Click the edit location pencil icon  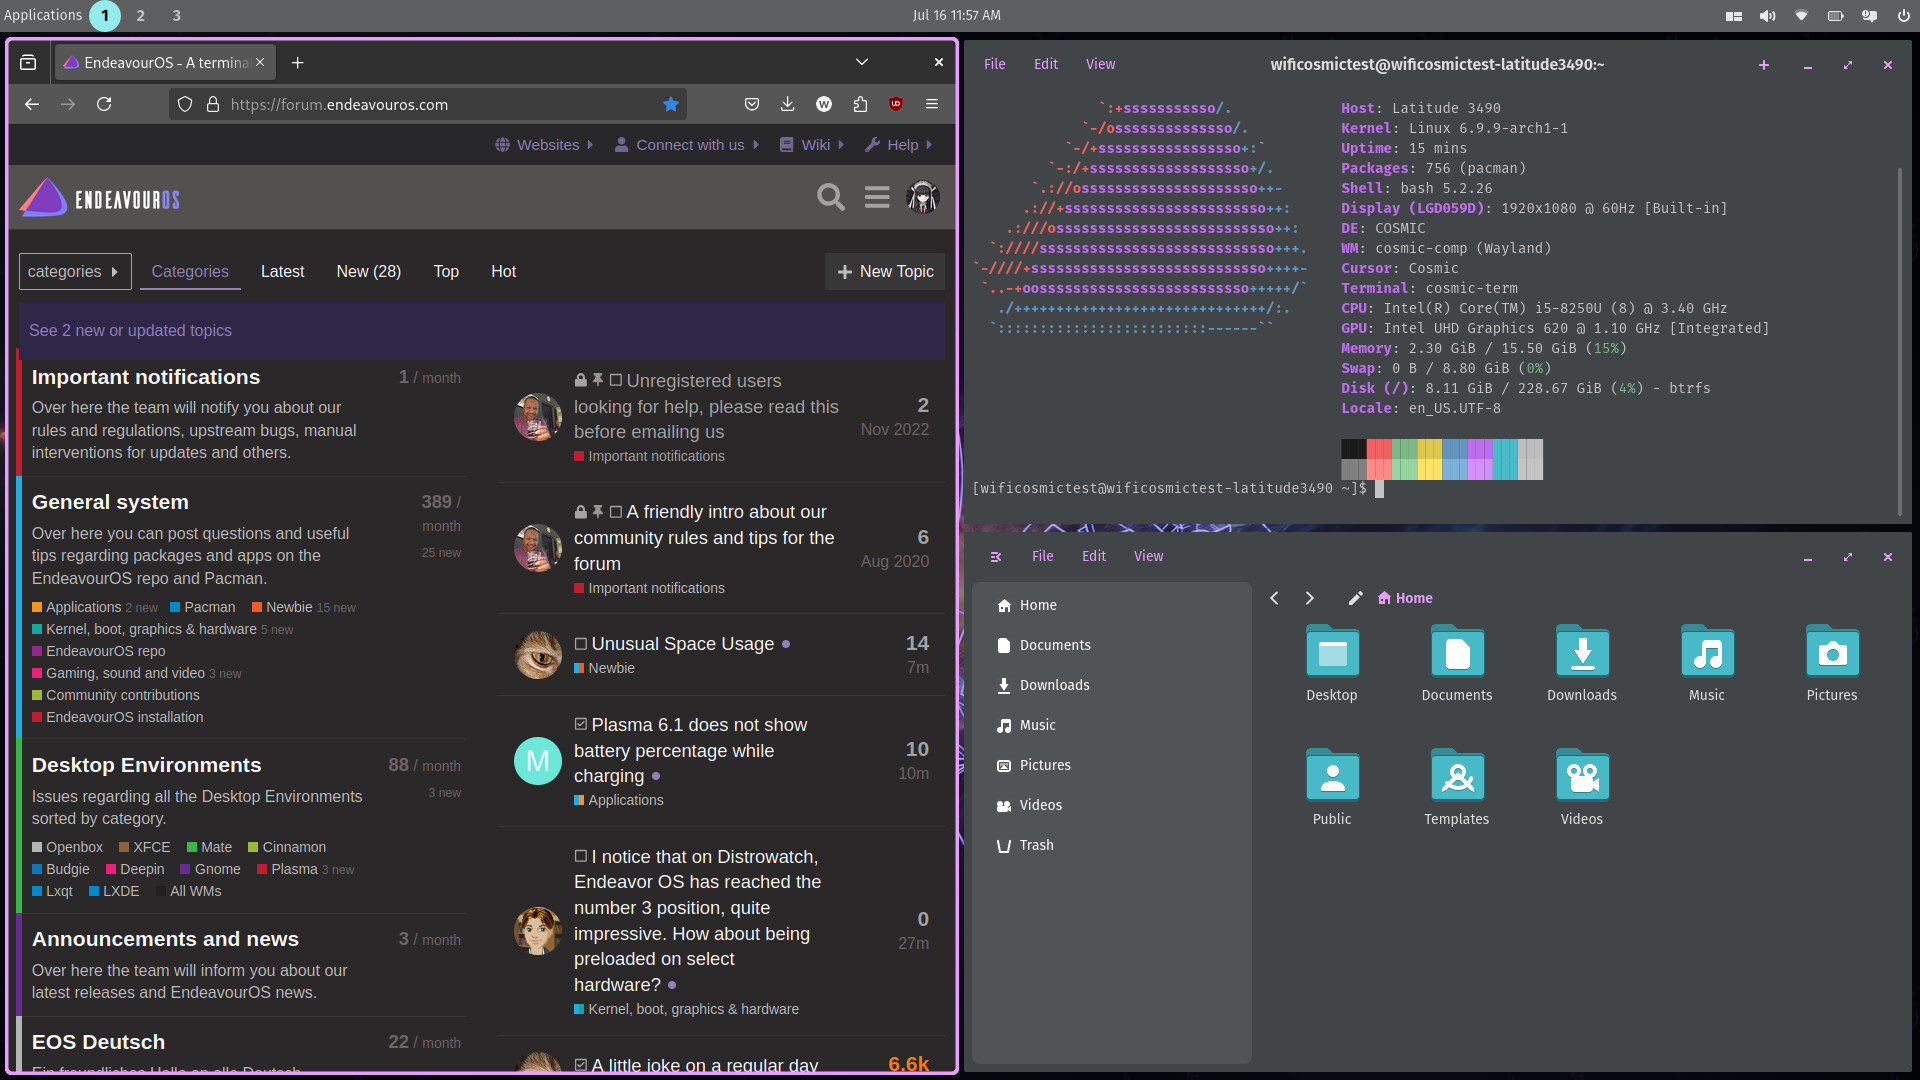pos(1355,598)
